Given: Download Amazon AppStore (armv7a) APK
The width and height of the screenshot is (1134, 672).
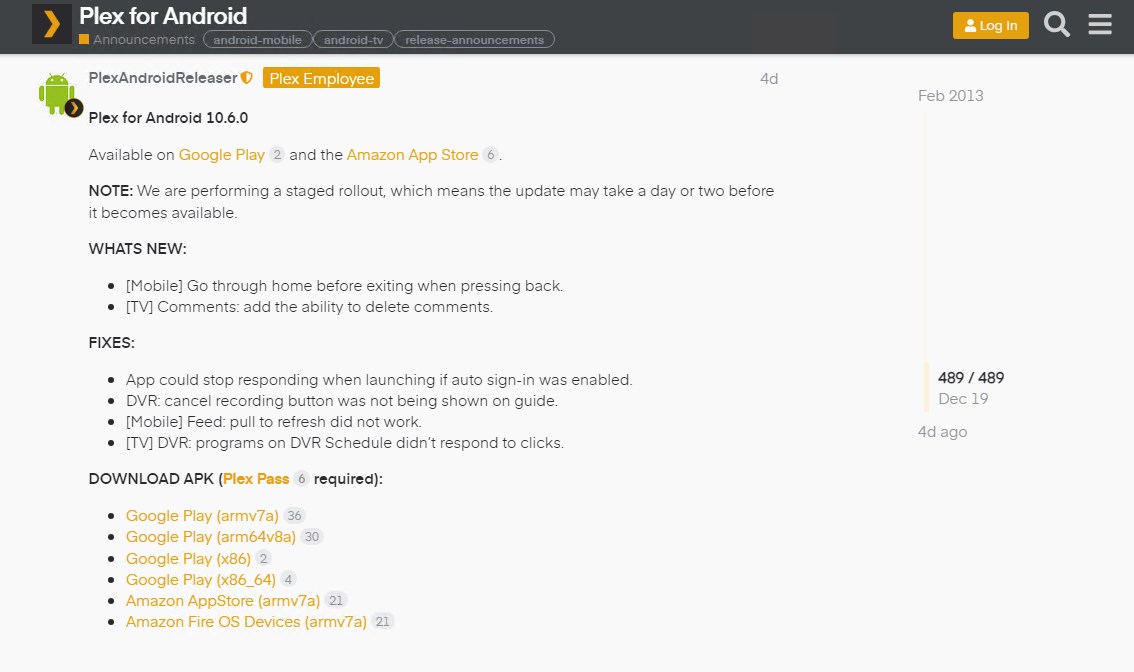Looking at the screenshot, I should (223, 600).
